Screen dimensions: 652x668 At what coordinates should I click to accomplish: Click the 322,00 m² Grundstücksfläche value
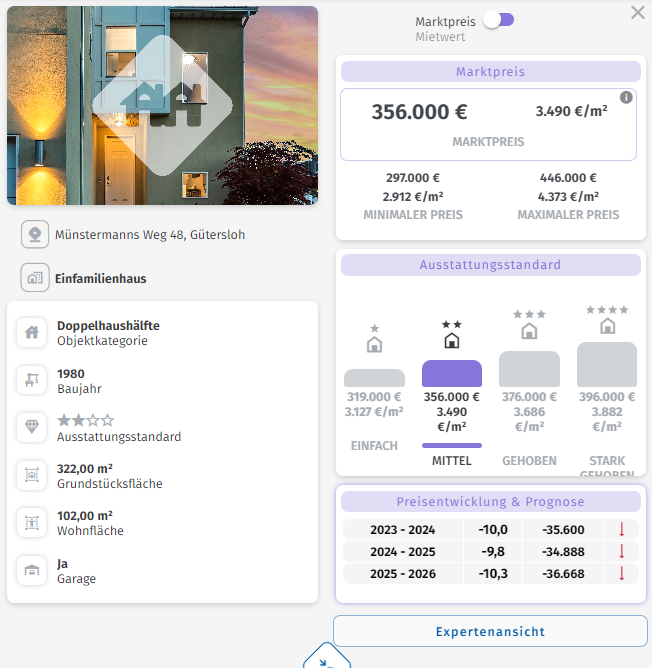(x=85, y=469)
